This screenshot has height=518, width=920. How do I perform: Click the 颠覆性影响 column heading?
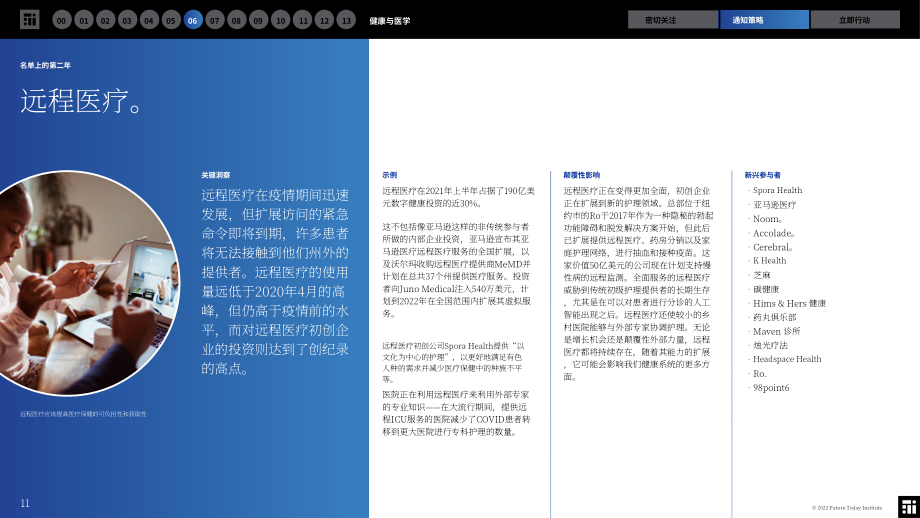point(581,175)
